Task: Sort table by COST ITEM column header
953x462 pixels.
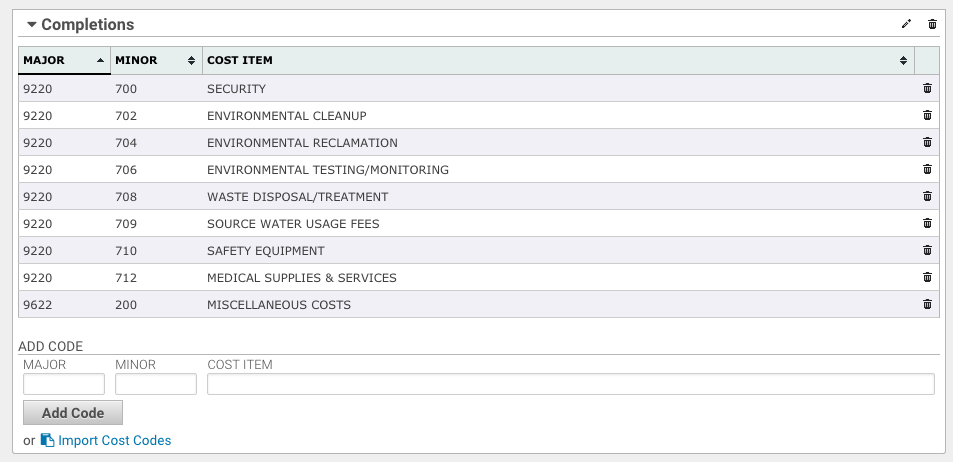Action: (x=558, y=60)
